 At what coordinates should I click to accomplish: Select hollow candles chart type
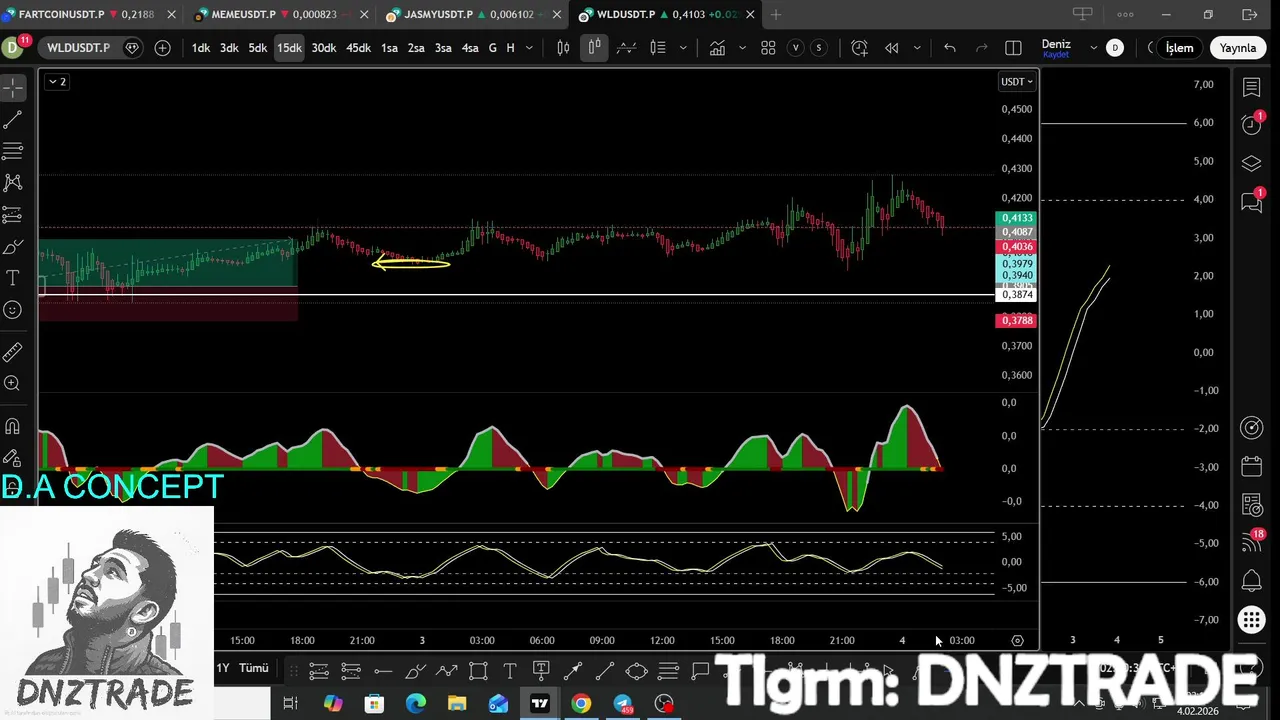(594, 48)
